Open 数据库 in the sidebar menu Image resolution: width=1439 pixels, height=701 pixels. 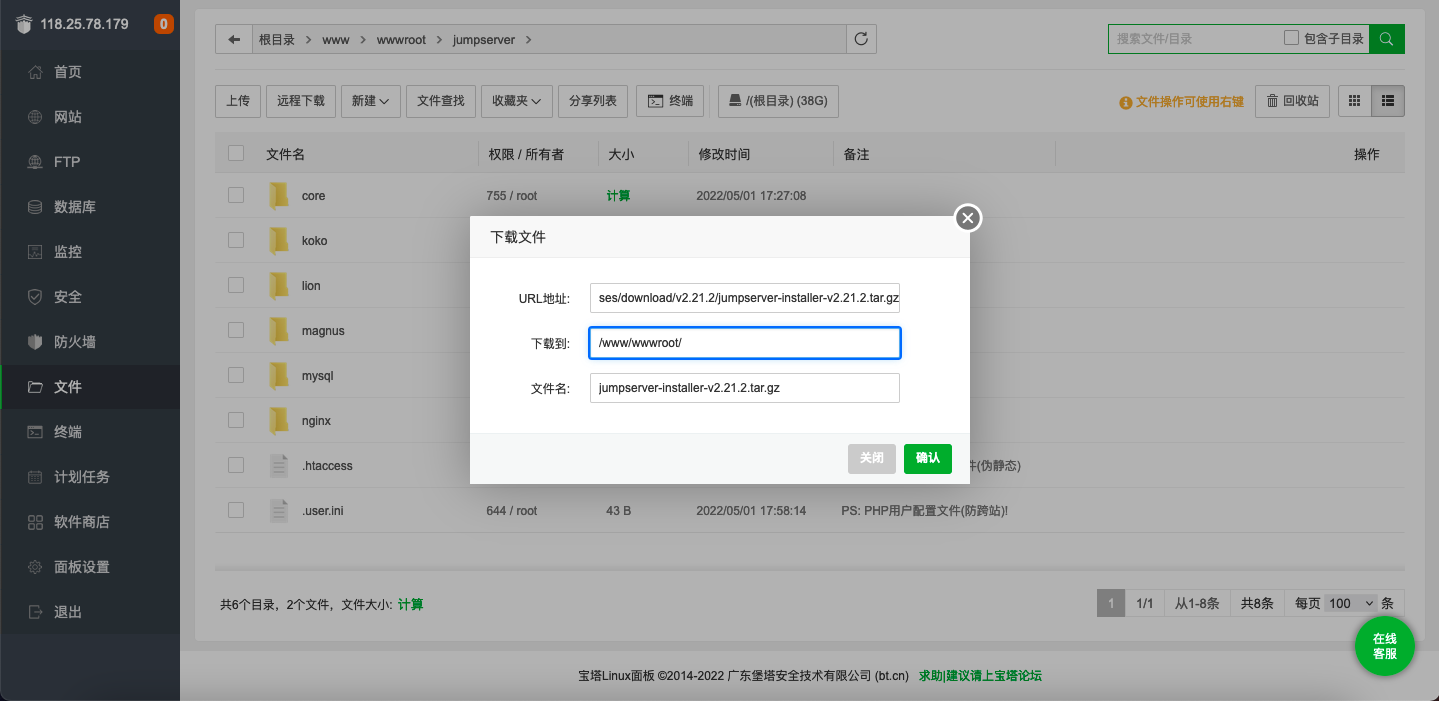(90, 207)
